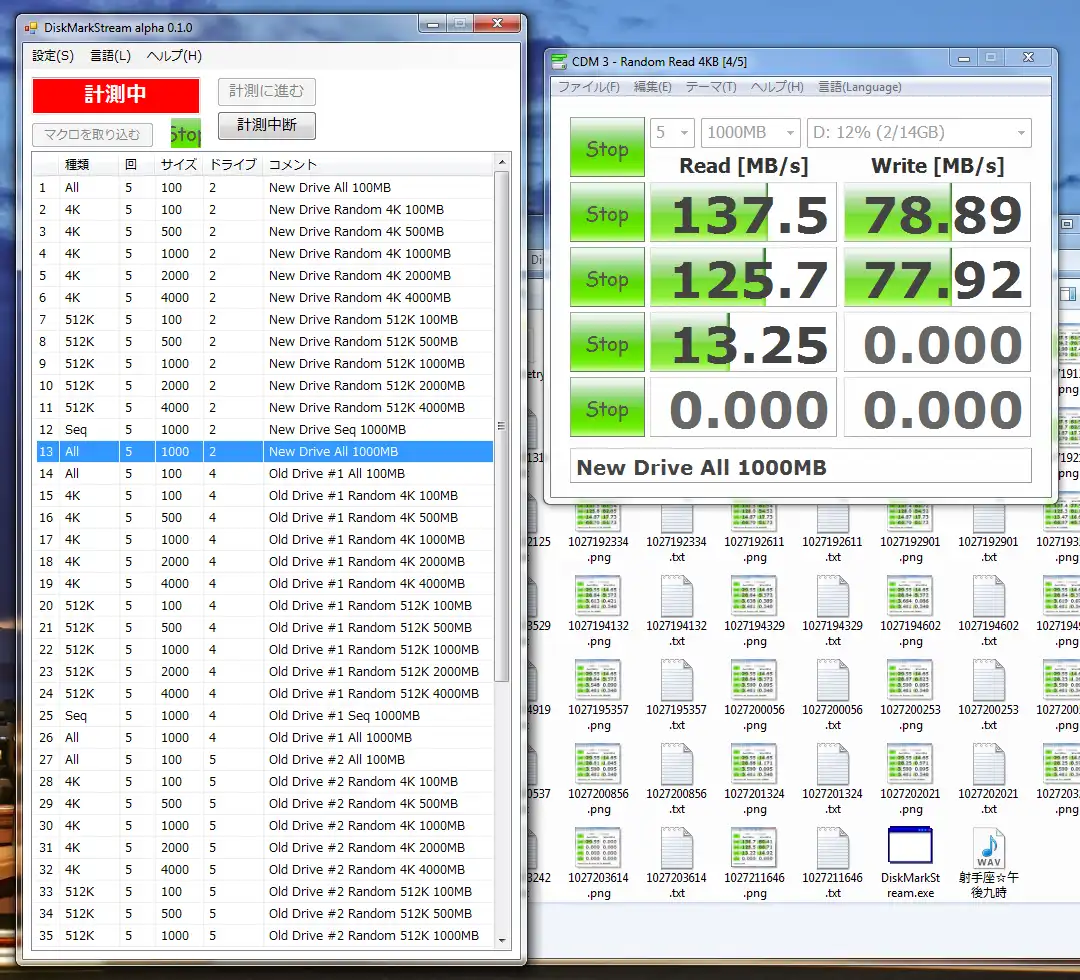Click the 計測中断 abort button
1080x980 pixels.
(x=267, y=125)
